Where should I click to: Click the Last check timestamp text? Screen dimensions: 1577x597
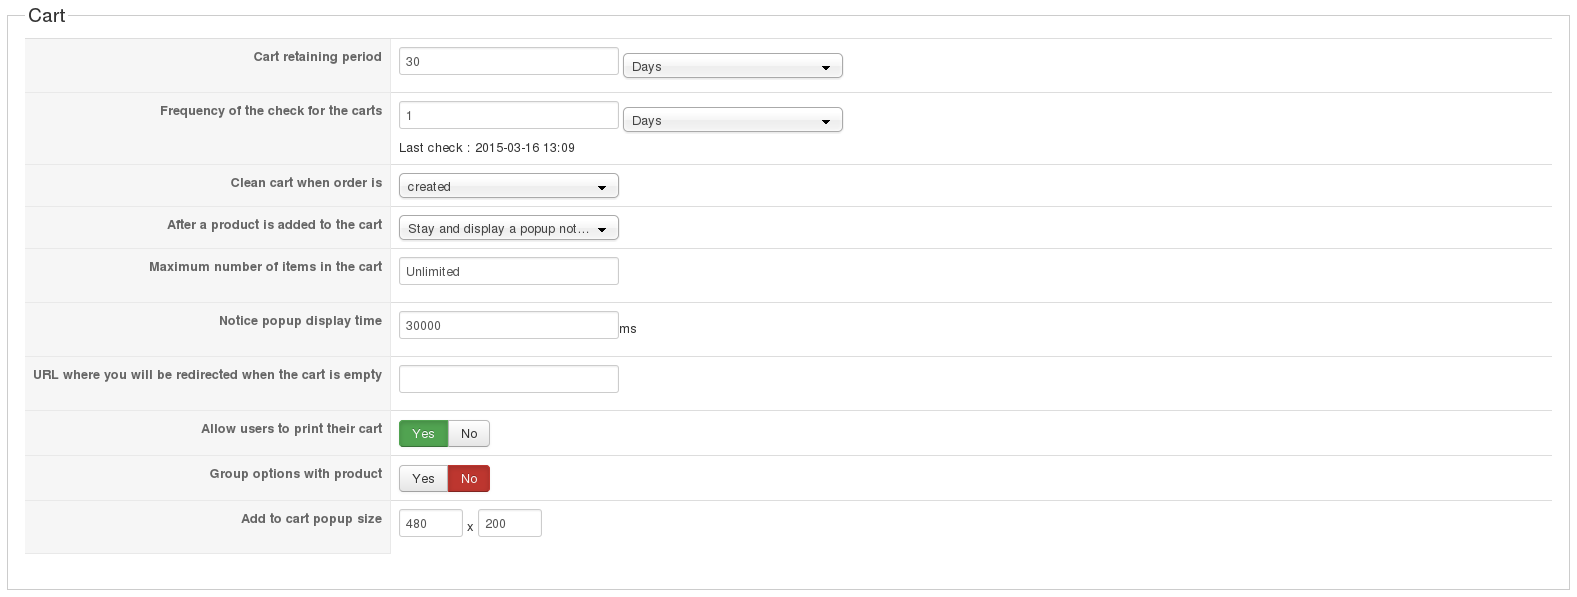click(x=486, y=148)
